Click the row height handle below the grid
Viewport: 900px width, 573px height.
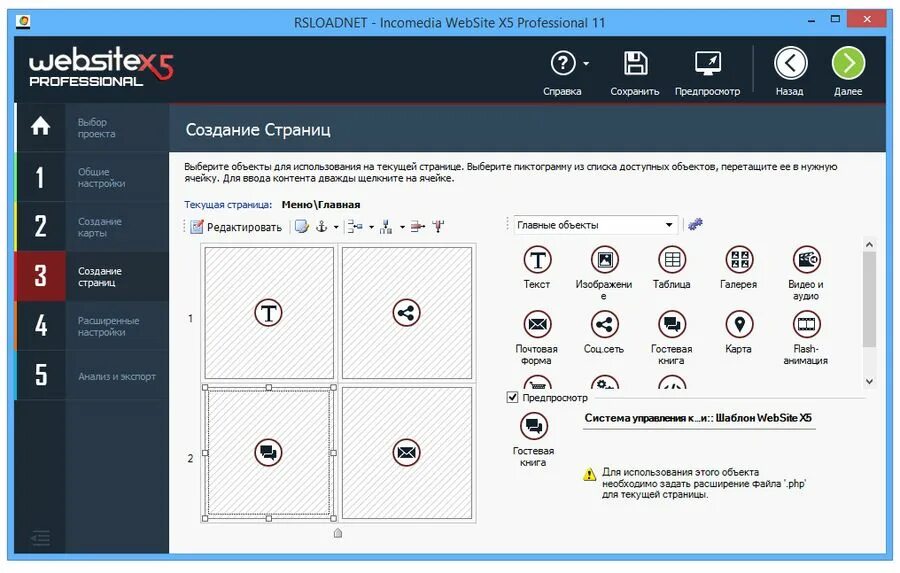pos(338,533)
